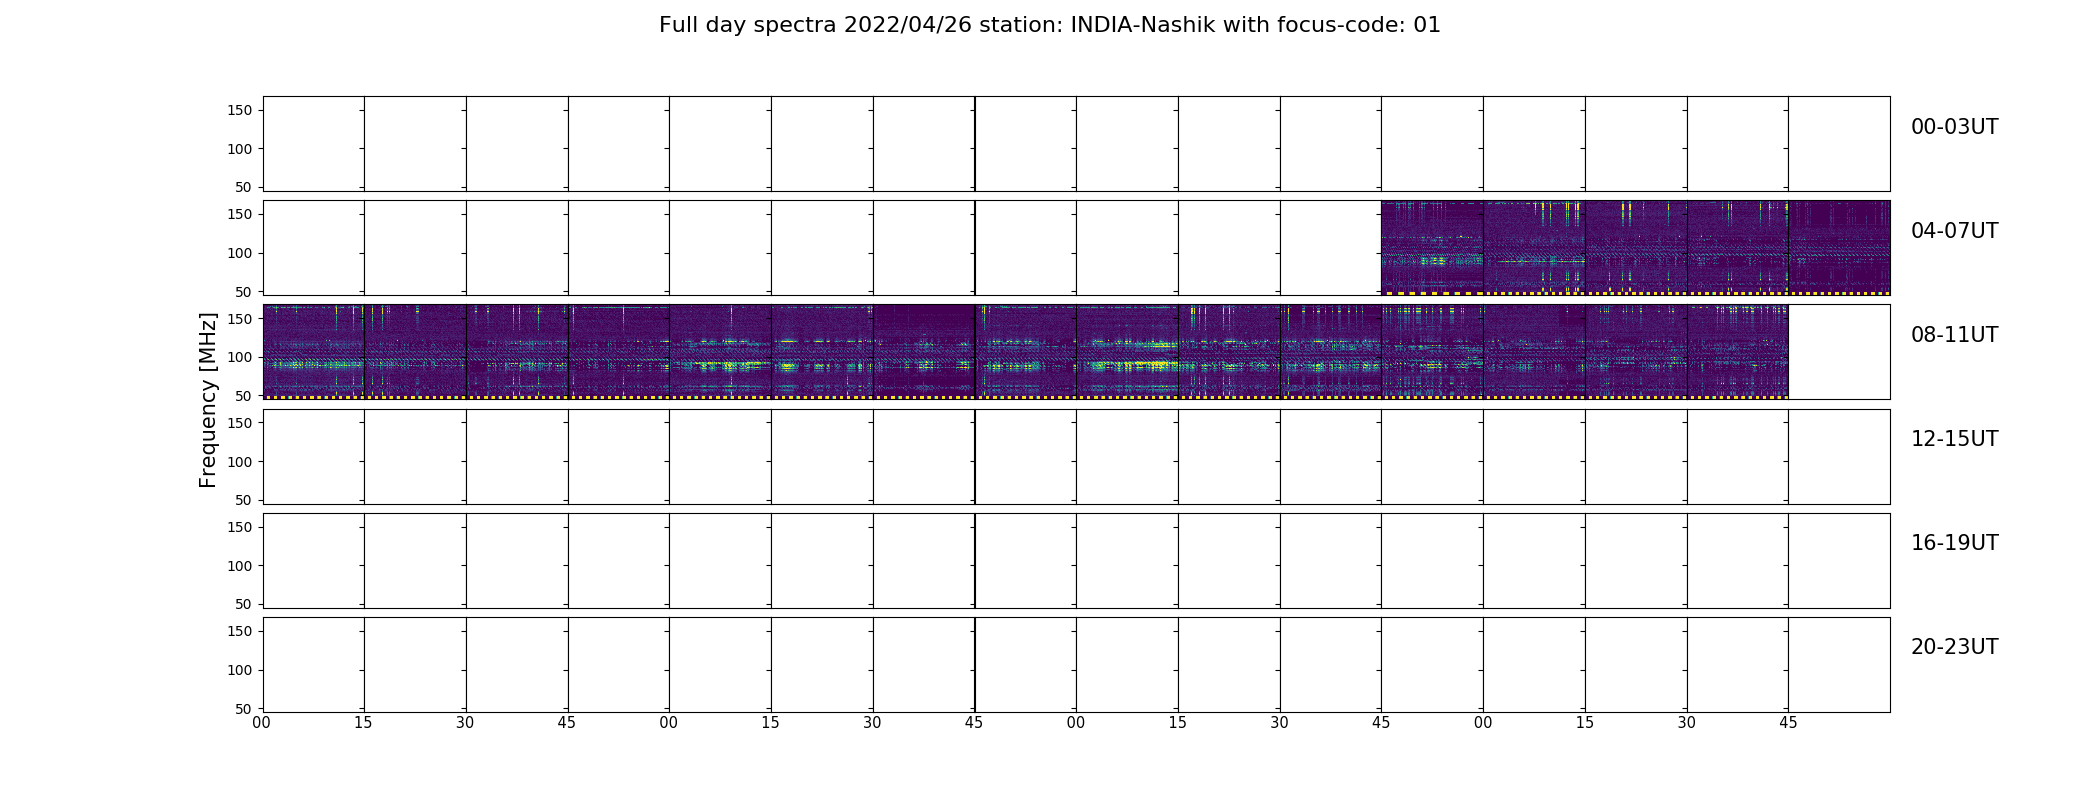Click the 50 tick in the 20-23UT row
Screen dimensions: 2100x800
(x=244, y=708)
